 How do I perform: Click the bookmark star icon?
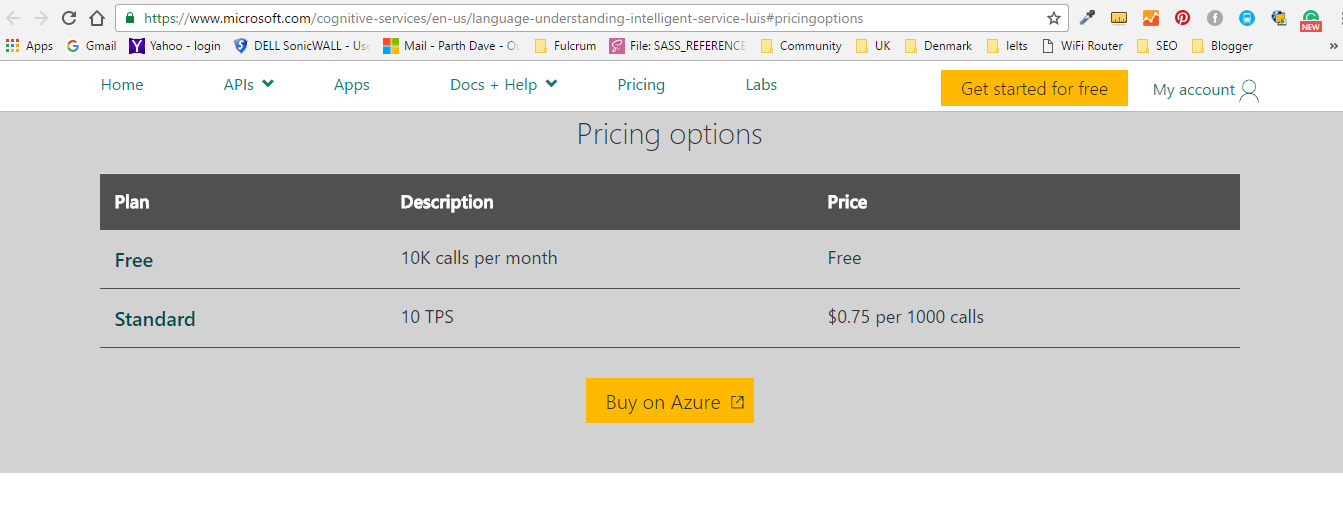click(x=1053, y=18)
